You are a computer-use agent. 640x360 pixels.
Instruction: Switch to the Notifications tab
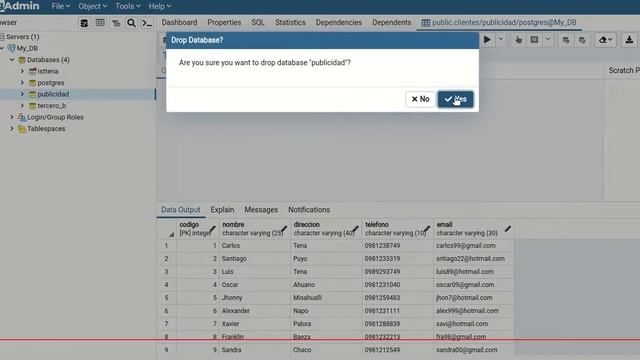[309, 210]
